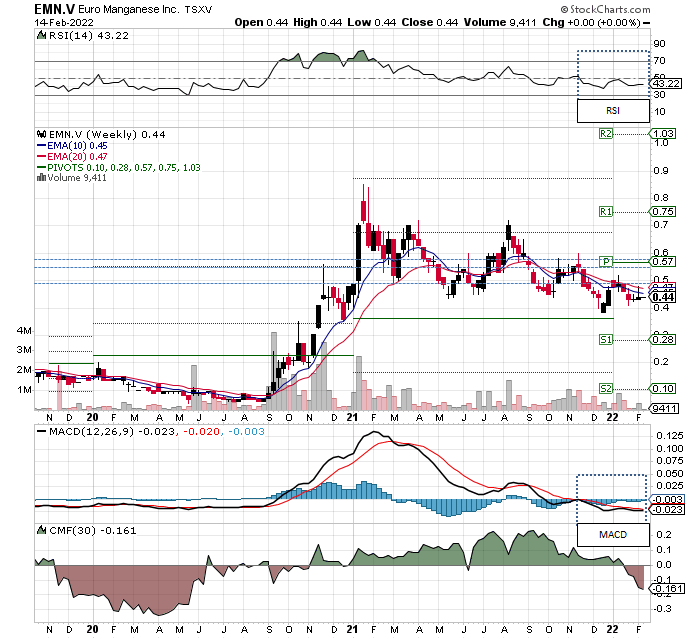Click the 0.44 last price tag
The image size is (700, 639).
click(663, 297)
